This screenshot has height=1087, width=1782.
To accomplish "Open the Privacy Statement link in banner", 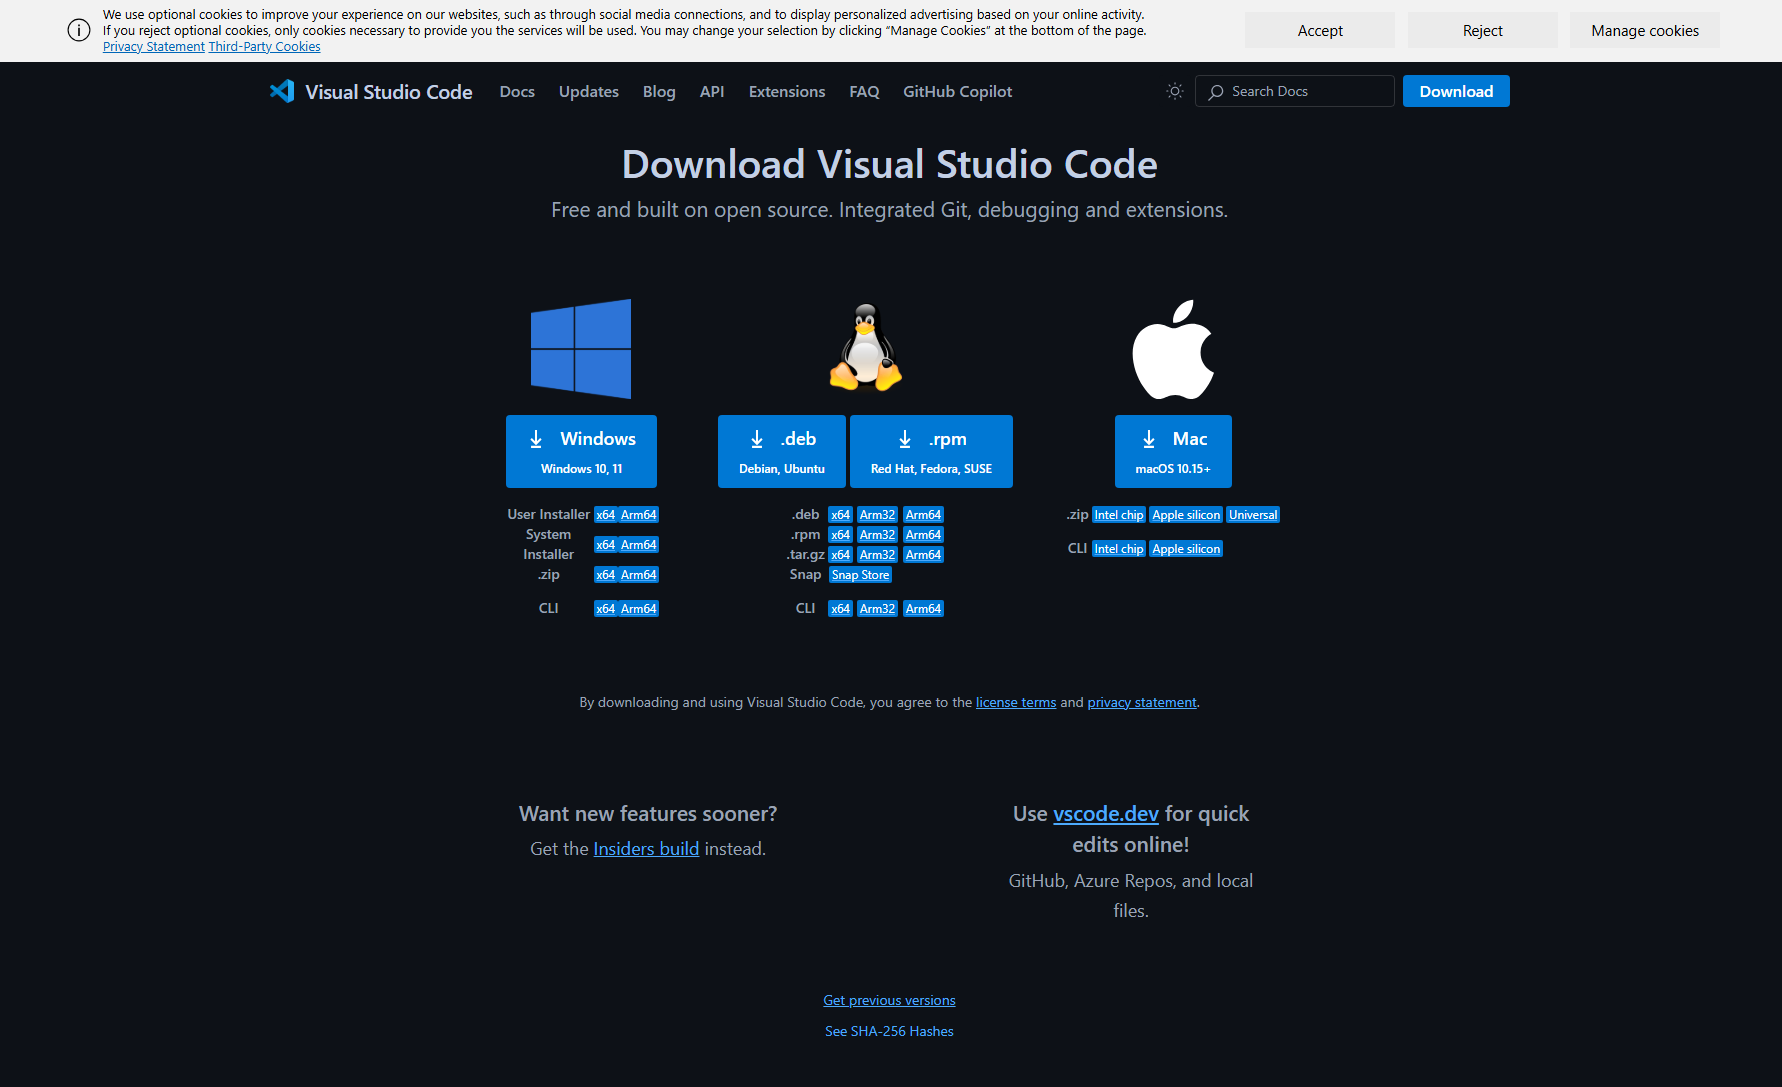I will pyautogui.click(x=153, y=47).
